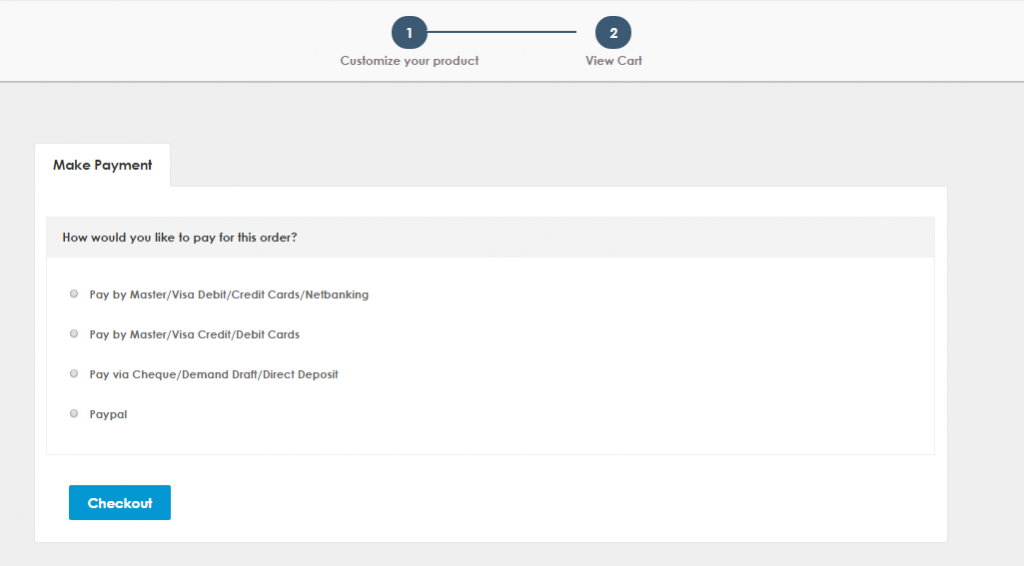This screenshot has width=1024, height=566.
Task: Open the View Cart step label
Action: (613, 61)
